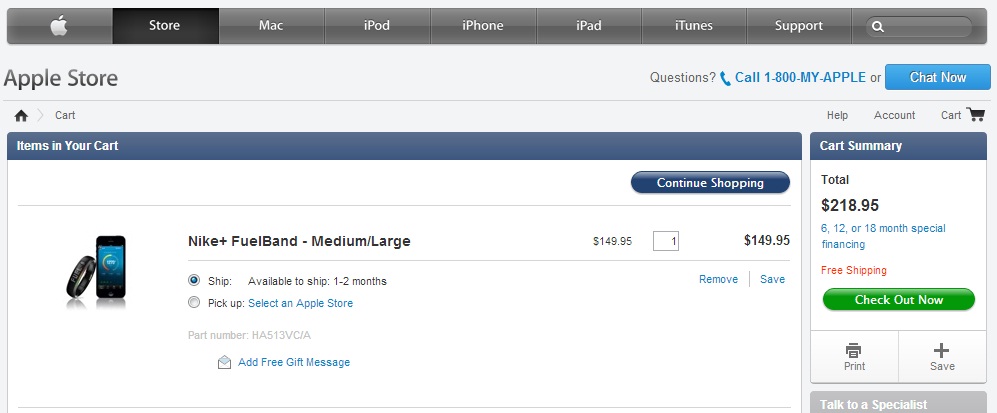Click the Apple logo in navigation bar

point(59,26)
